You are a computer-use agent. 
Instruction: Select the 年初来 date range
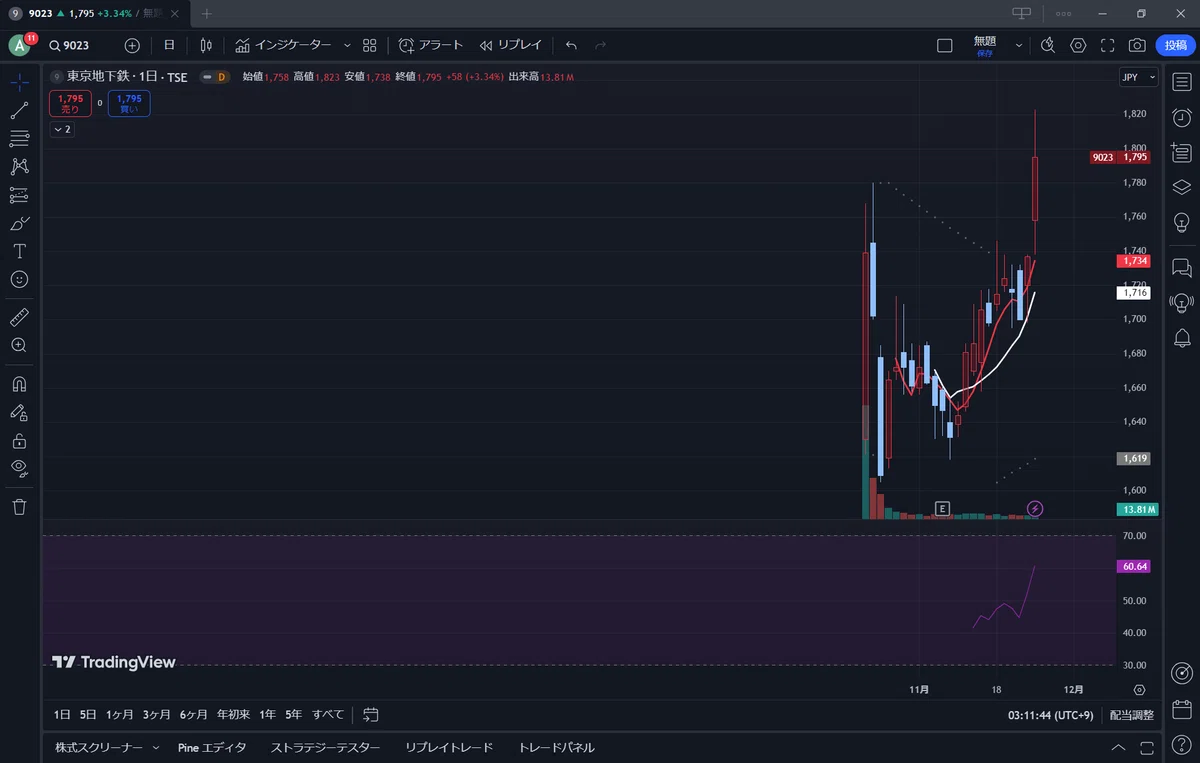pos(234,715)
